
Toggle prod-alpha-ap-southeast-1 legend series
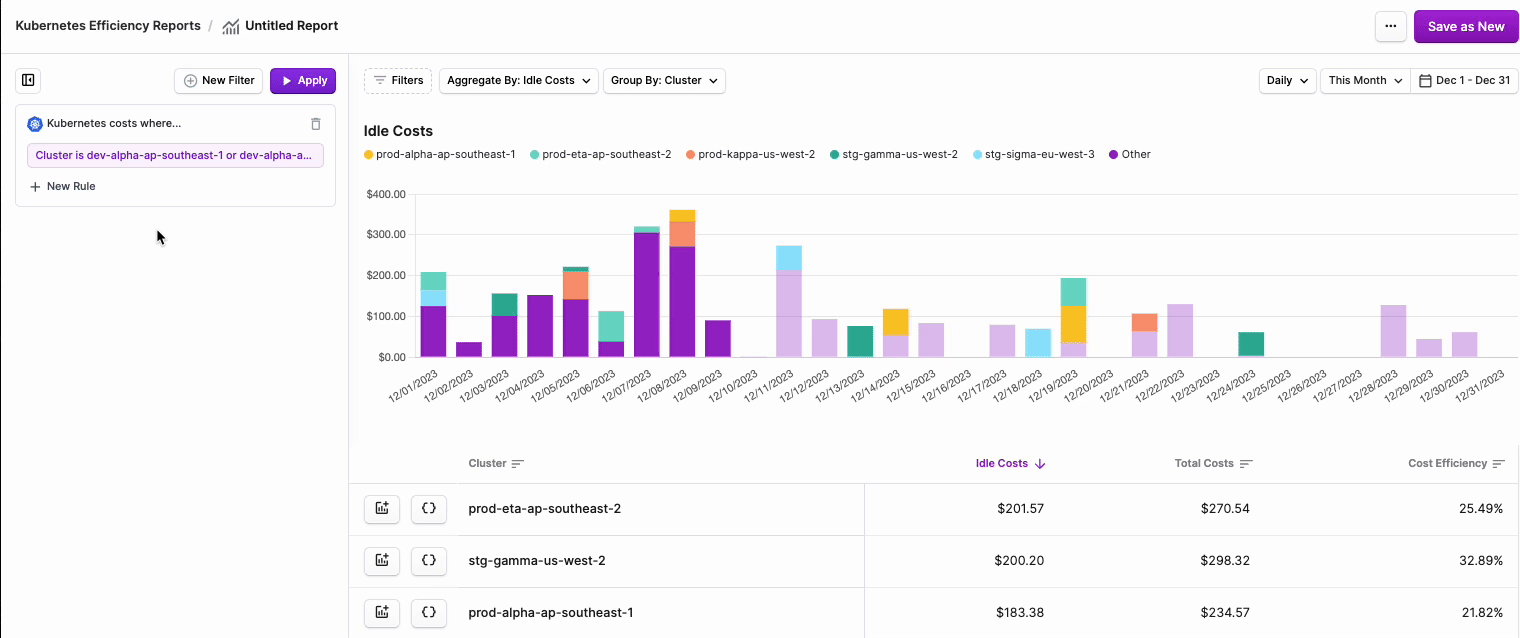[440, 154]
